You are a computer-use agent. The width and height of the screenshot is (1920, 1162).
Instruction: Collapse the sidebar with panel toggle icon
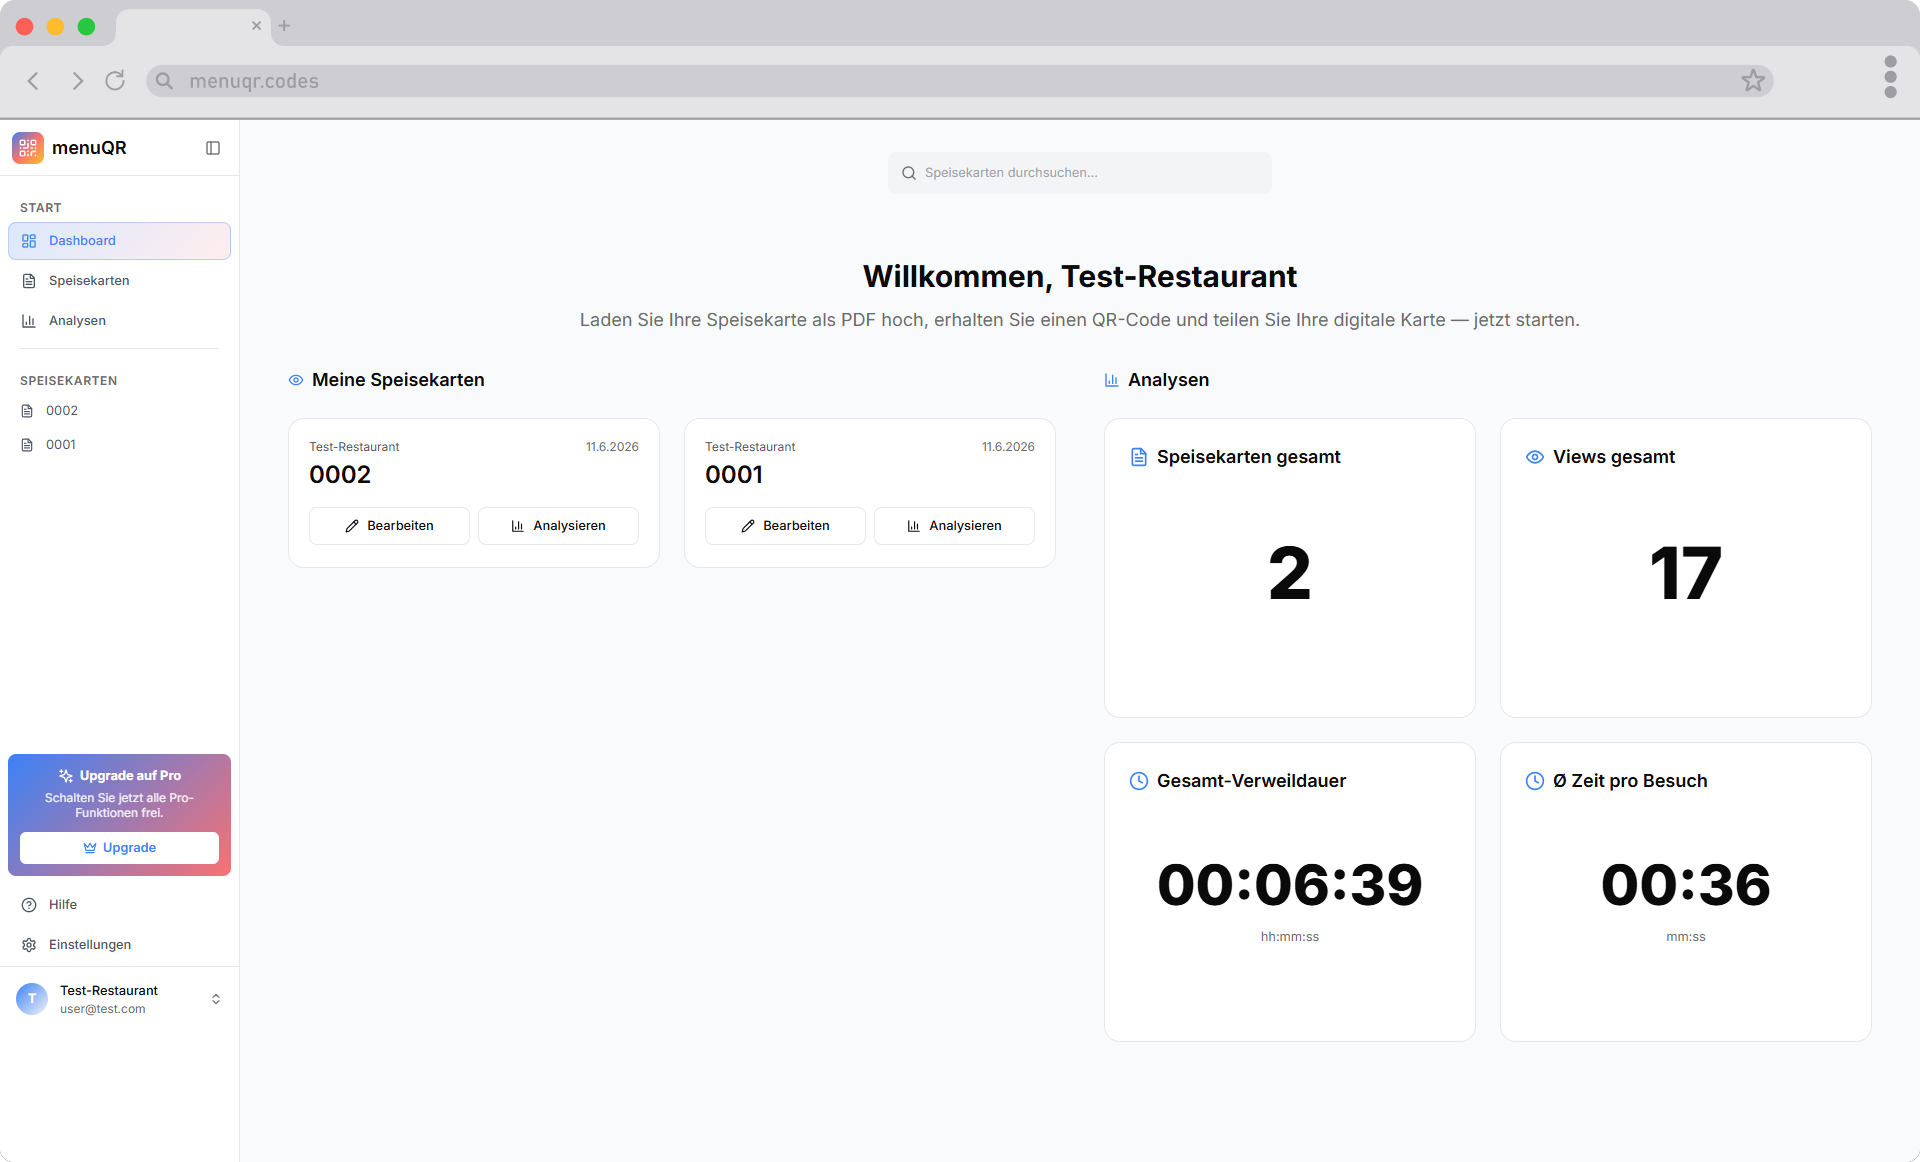(213, 148)
